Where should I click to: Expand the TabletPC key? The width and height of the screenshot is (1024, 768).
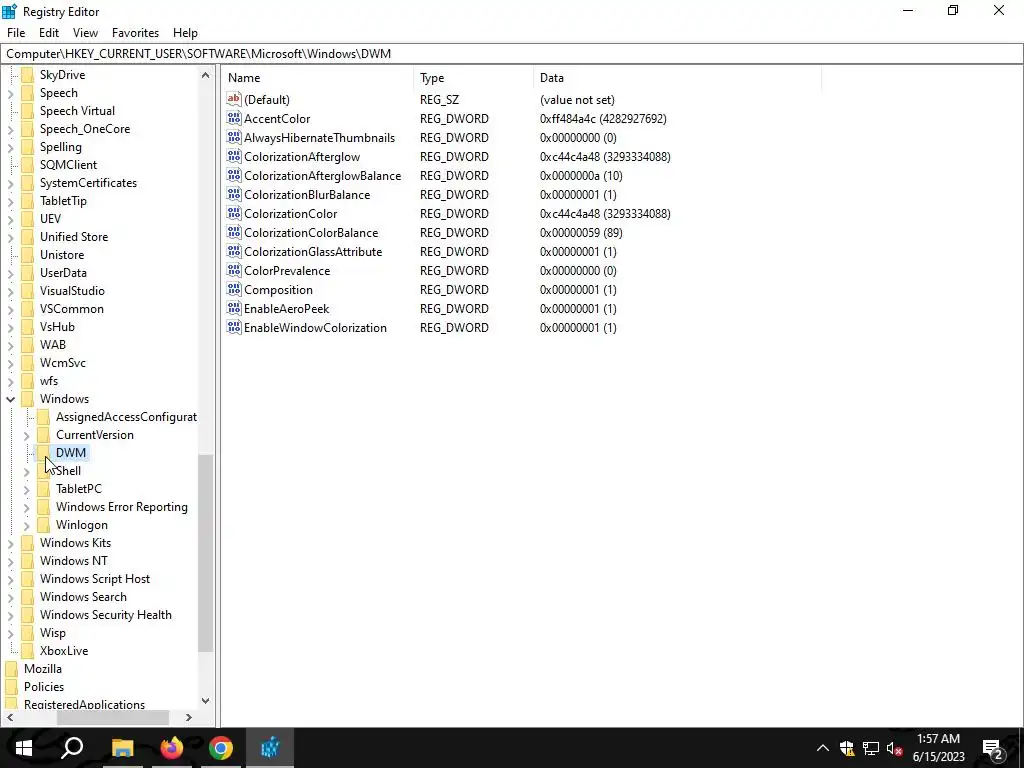pos(26,489)
